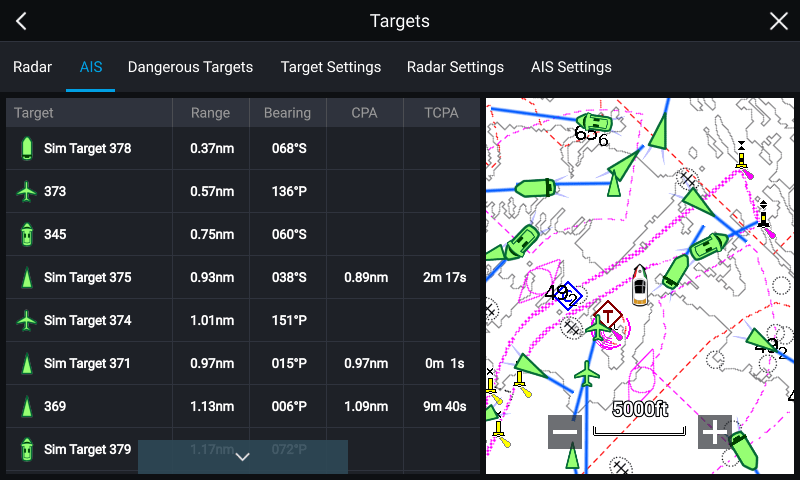
Task: Select the Sim Target 375 row
Action: tap(240, 277)
